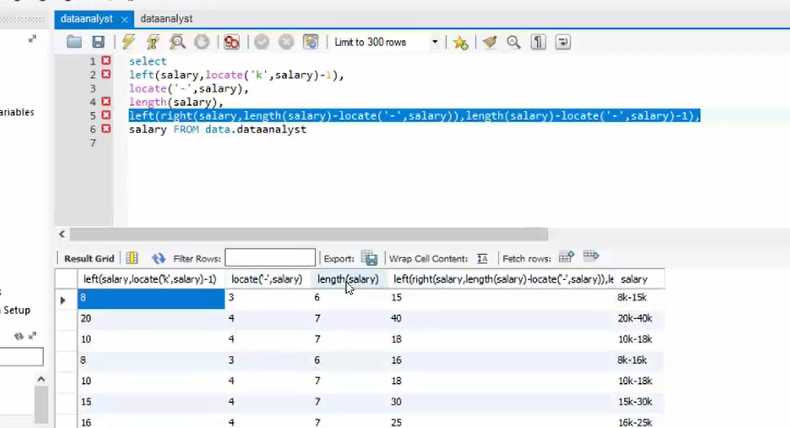Save the script using the floppy disk icon

tap(98, 42)
